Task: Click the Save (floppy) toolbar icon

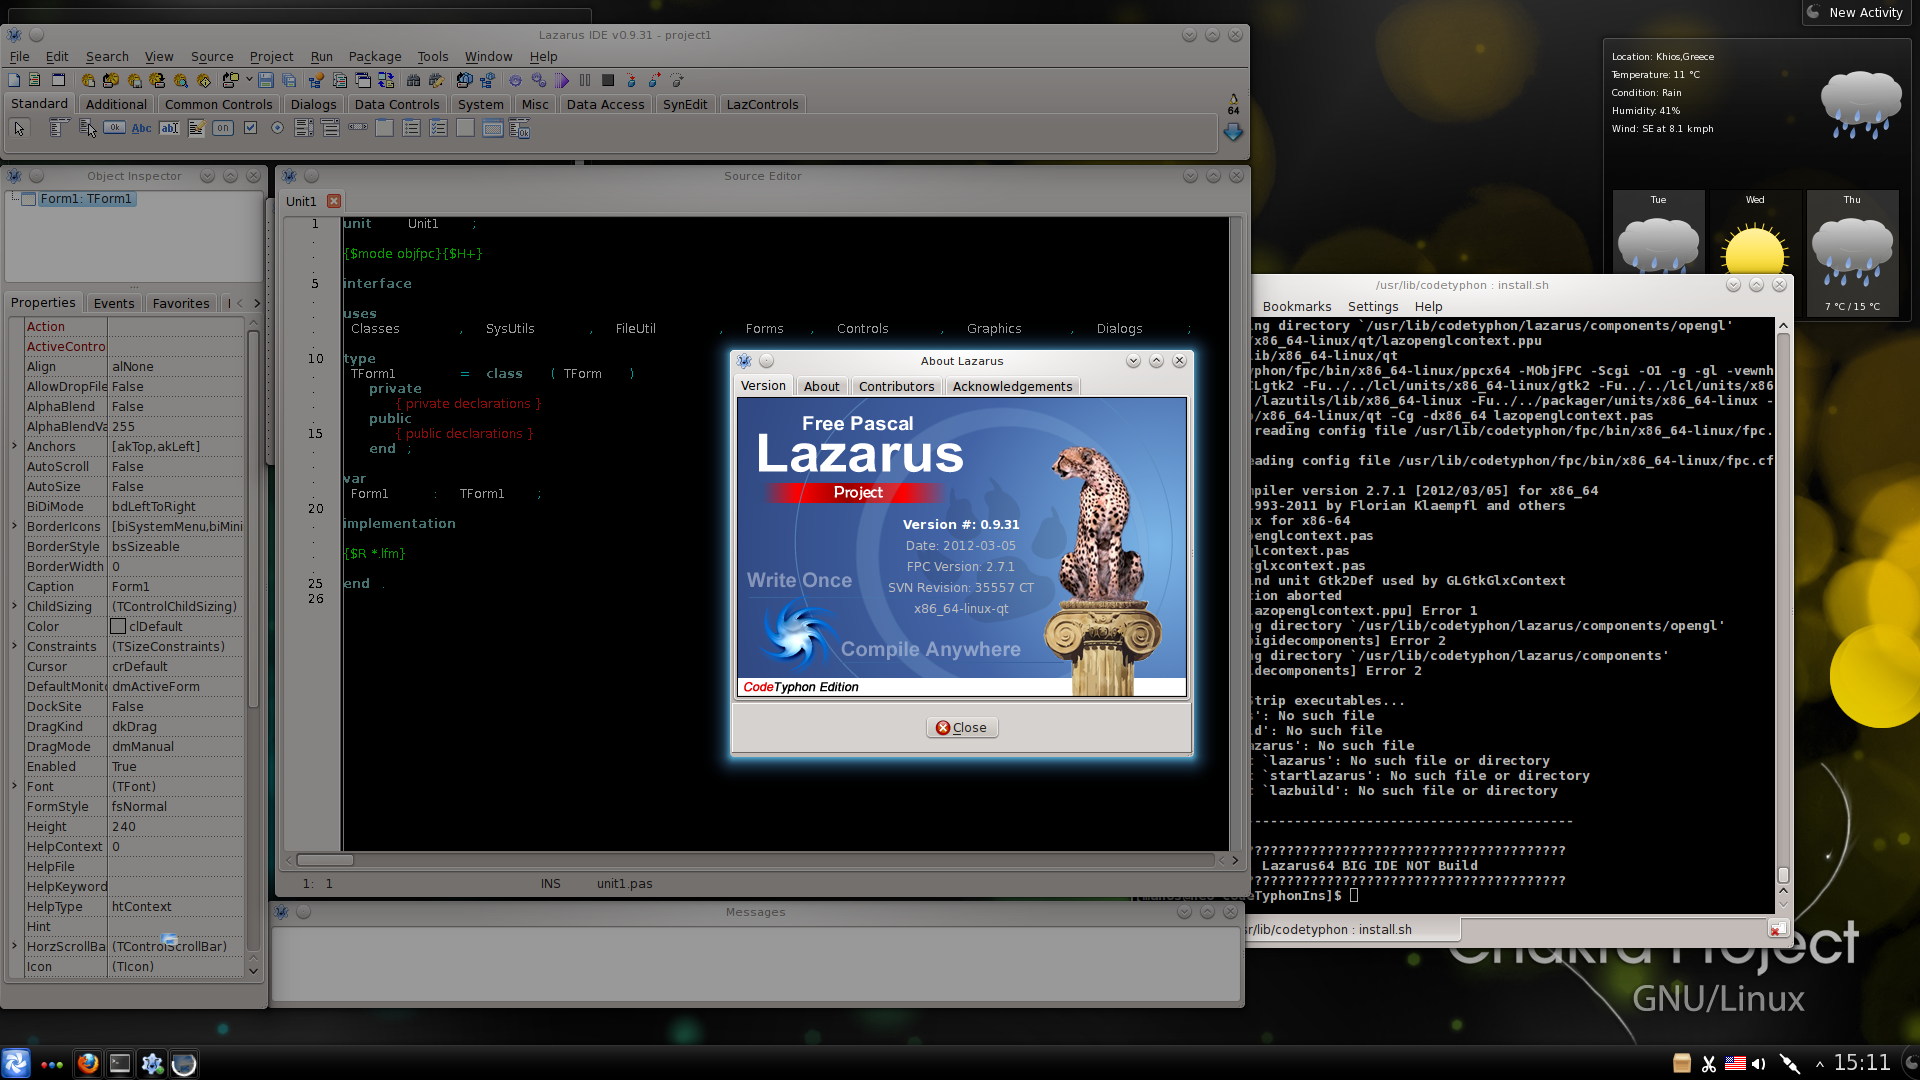Action: pos(266,80)
